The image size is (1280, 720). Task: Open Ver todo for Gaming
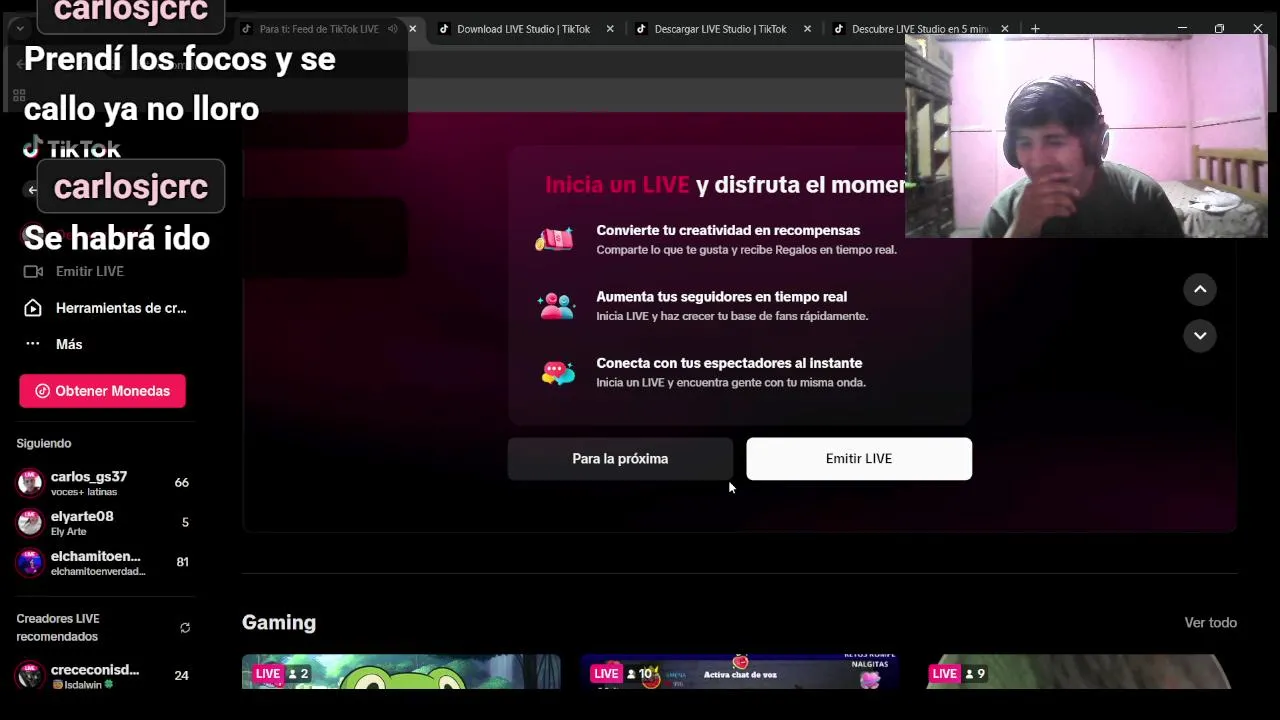tap(1210, 623)
